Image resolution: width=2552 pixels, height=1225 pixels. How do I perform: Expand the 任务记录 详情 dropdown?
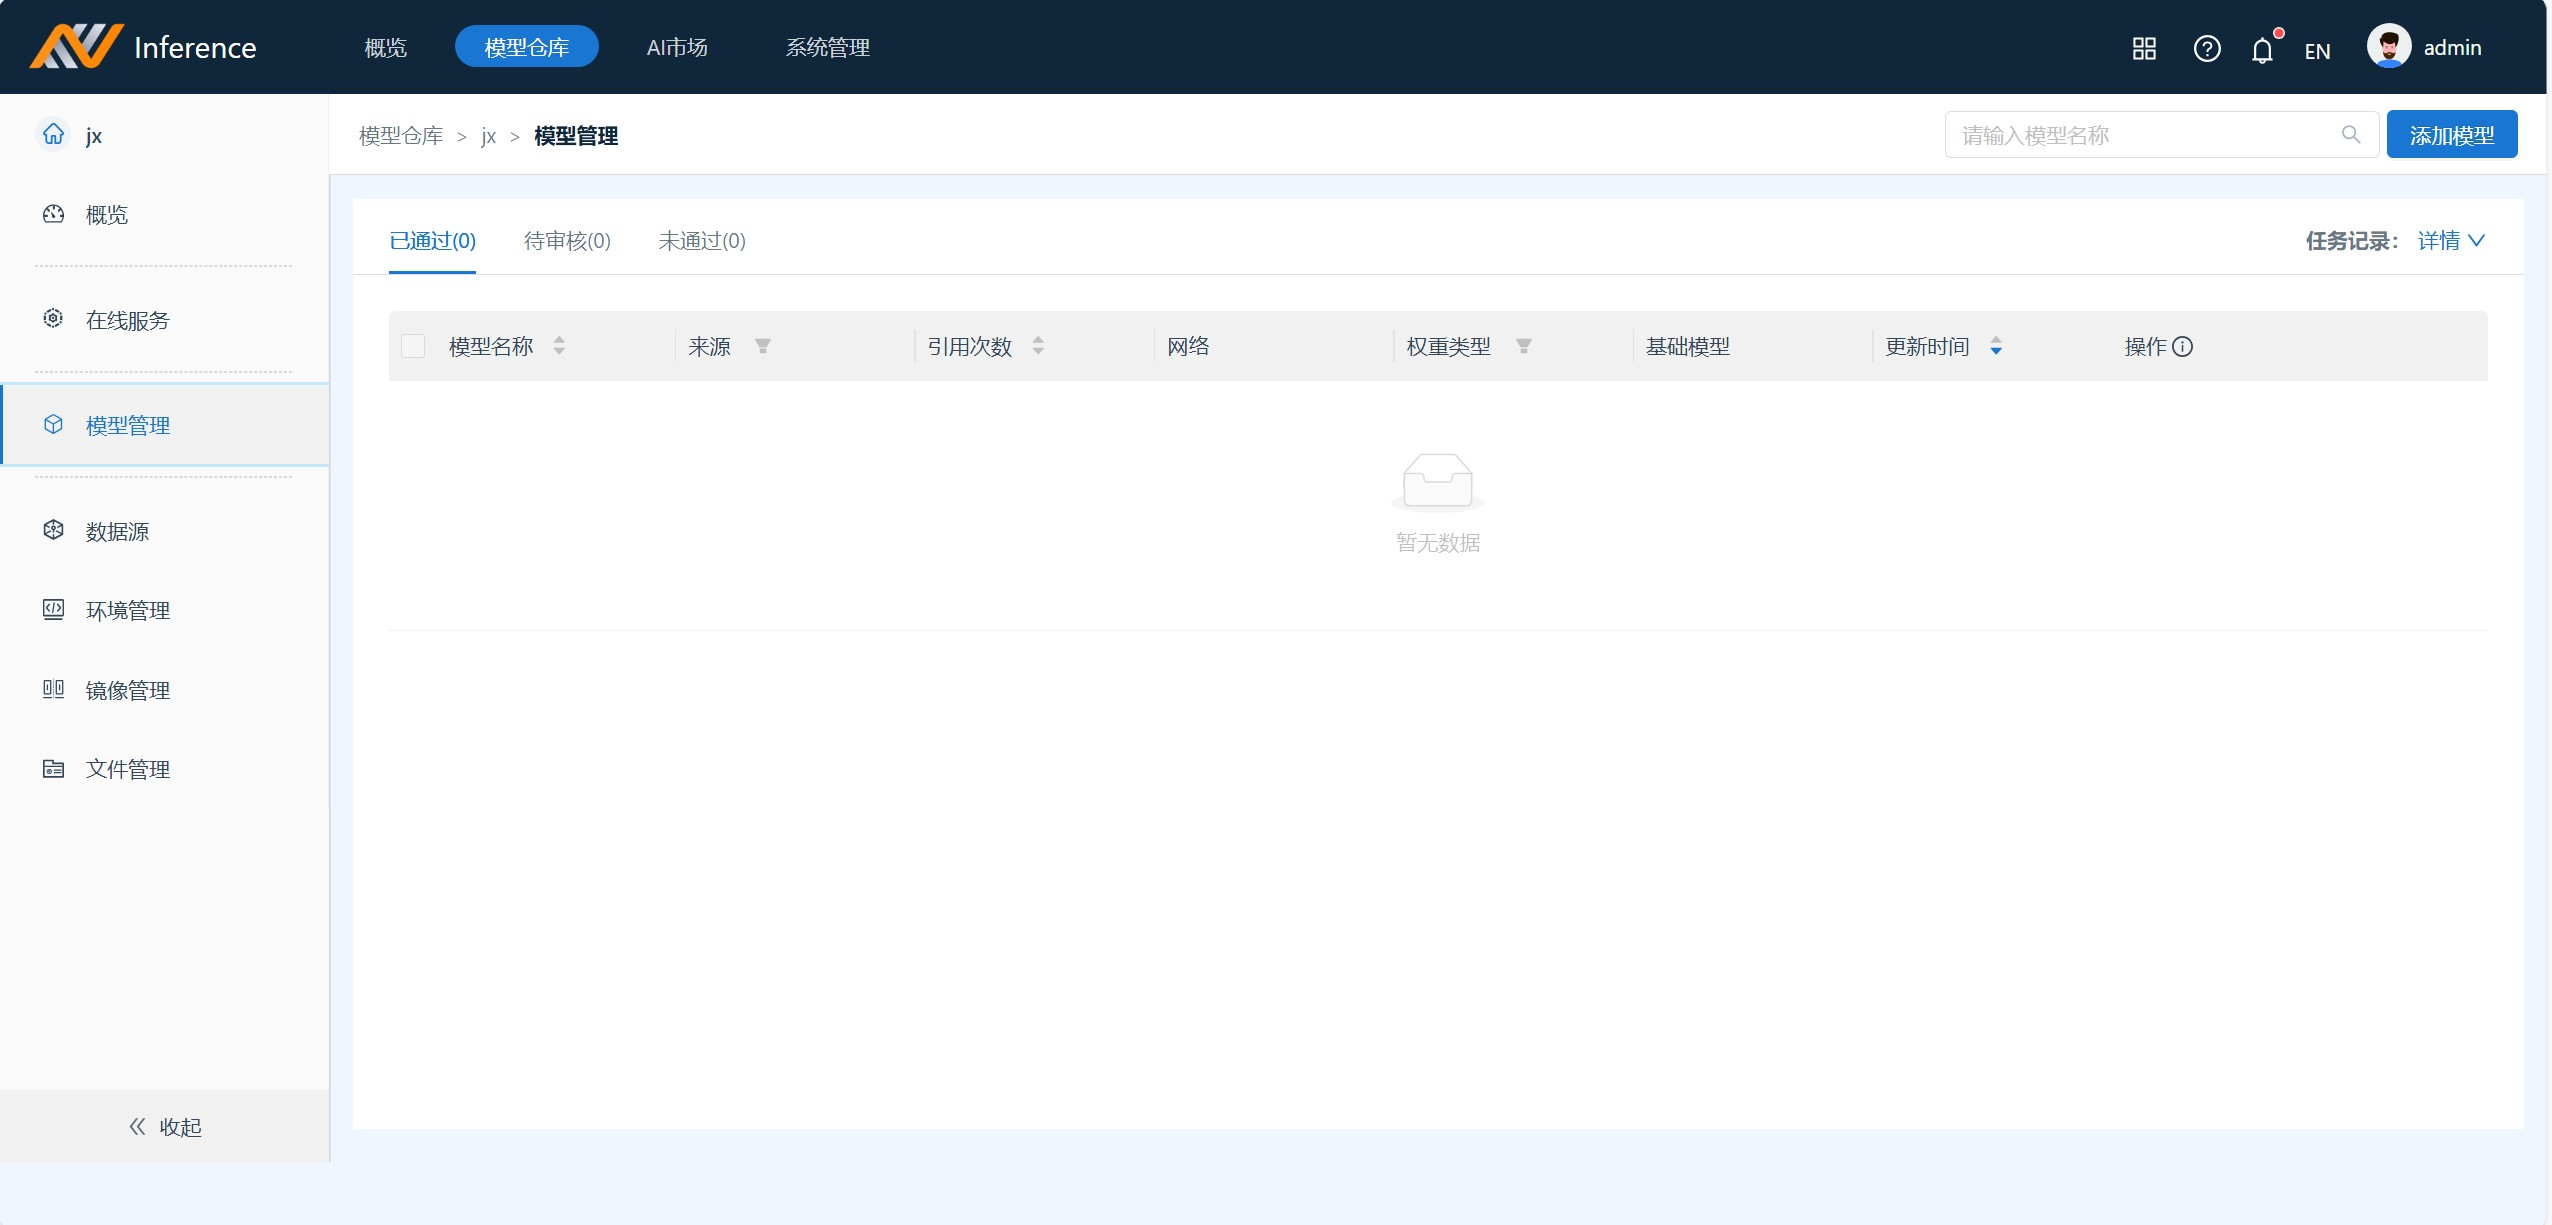tap(2451, 241)
